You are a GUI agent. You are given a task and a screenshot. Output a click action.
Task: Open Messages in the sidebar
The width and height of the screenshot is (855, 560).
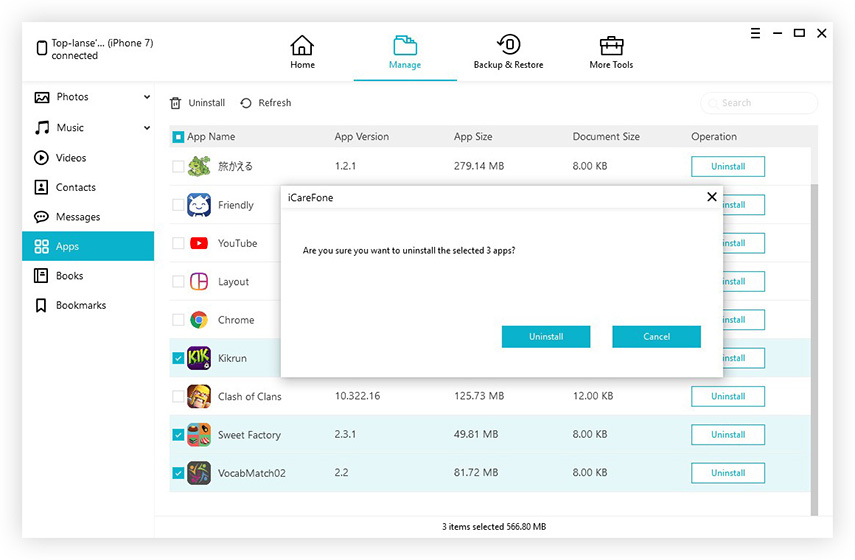77,217
